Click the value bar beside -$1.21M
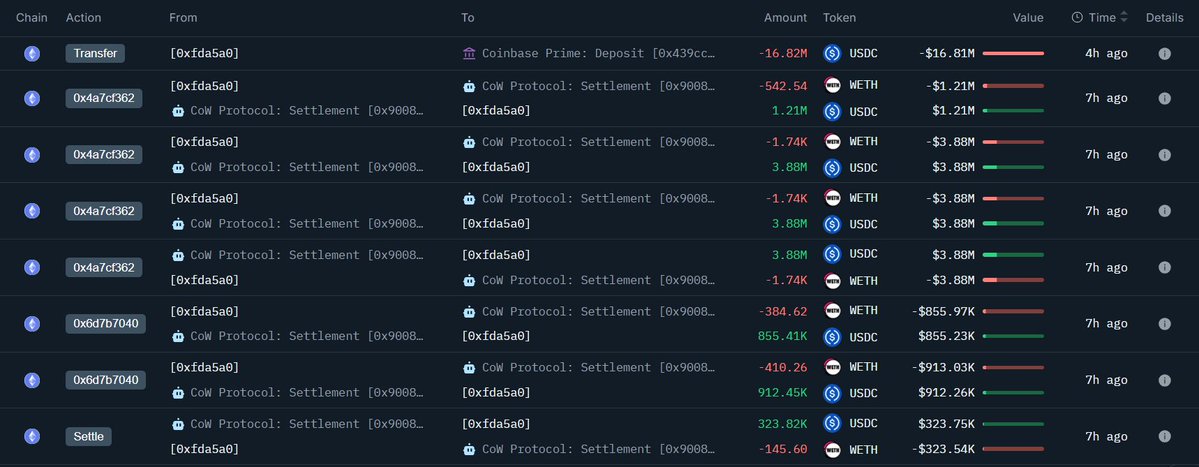This screenshot has width=1199, height=467. pyautogui.click(x=1013, y=86)
